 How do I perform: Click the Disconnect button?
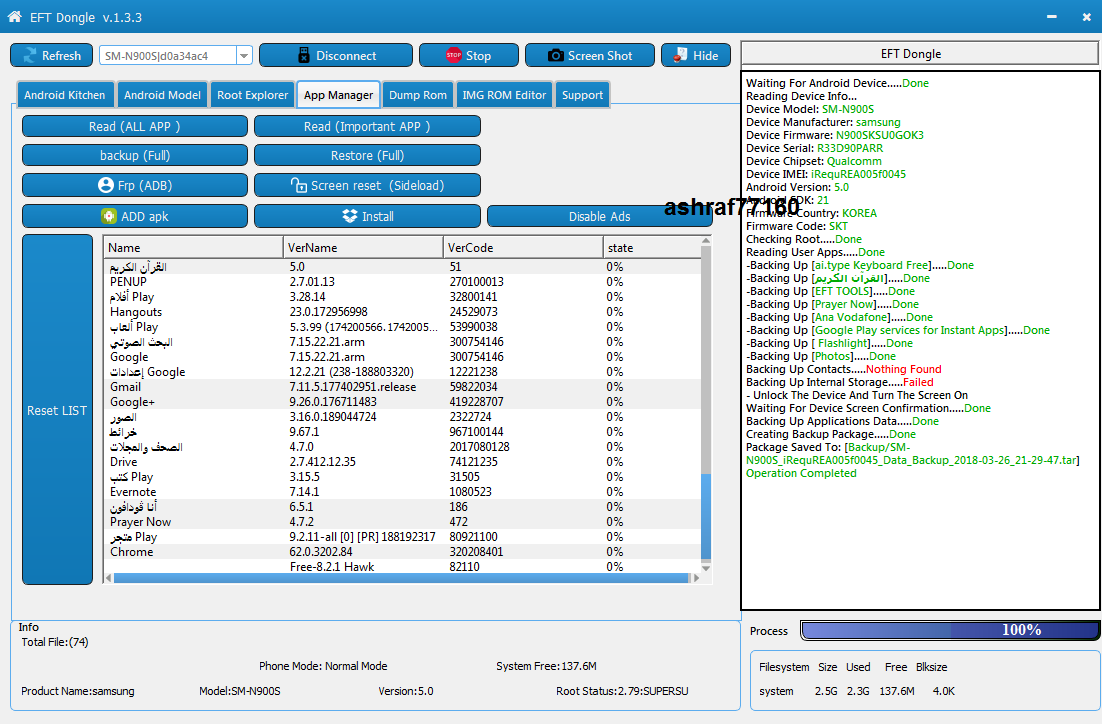pyautogui.click(x=336, y=56)
